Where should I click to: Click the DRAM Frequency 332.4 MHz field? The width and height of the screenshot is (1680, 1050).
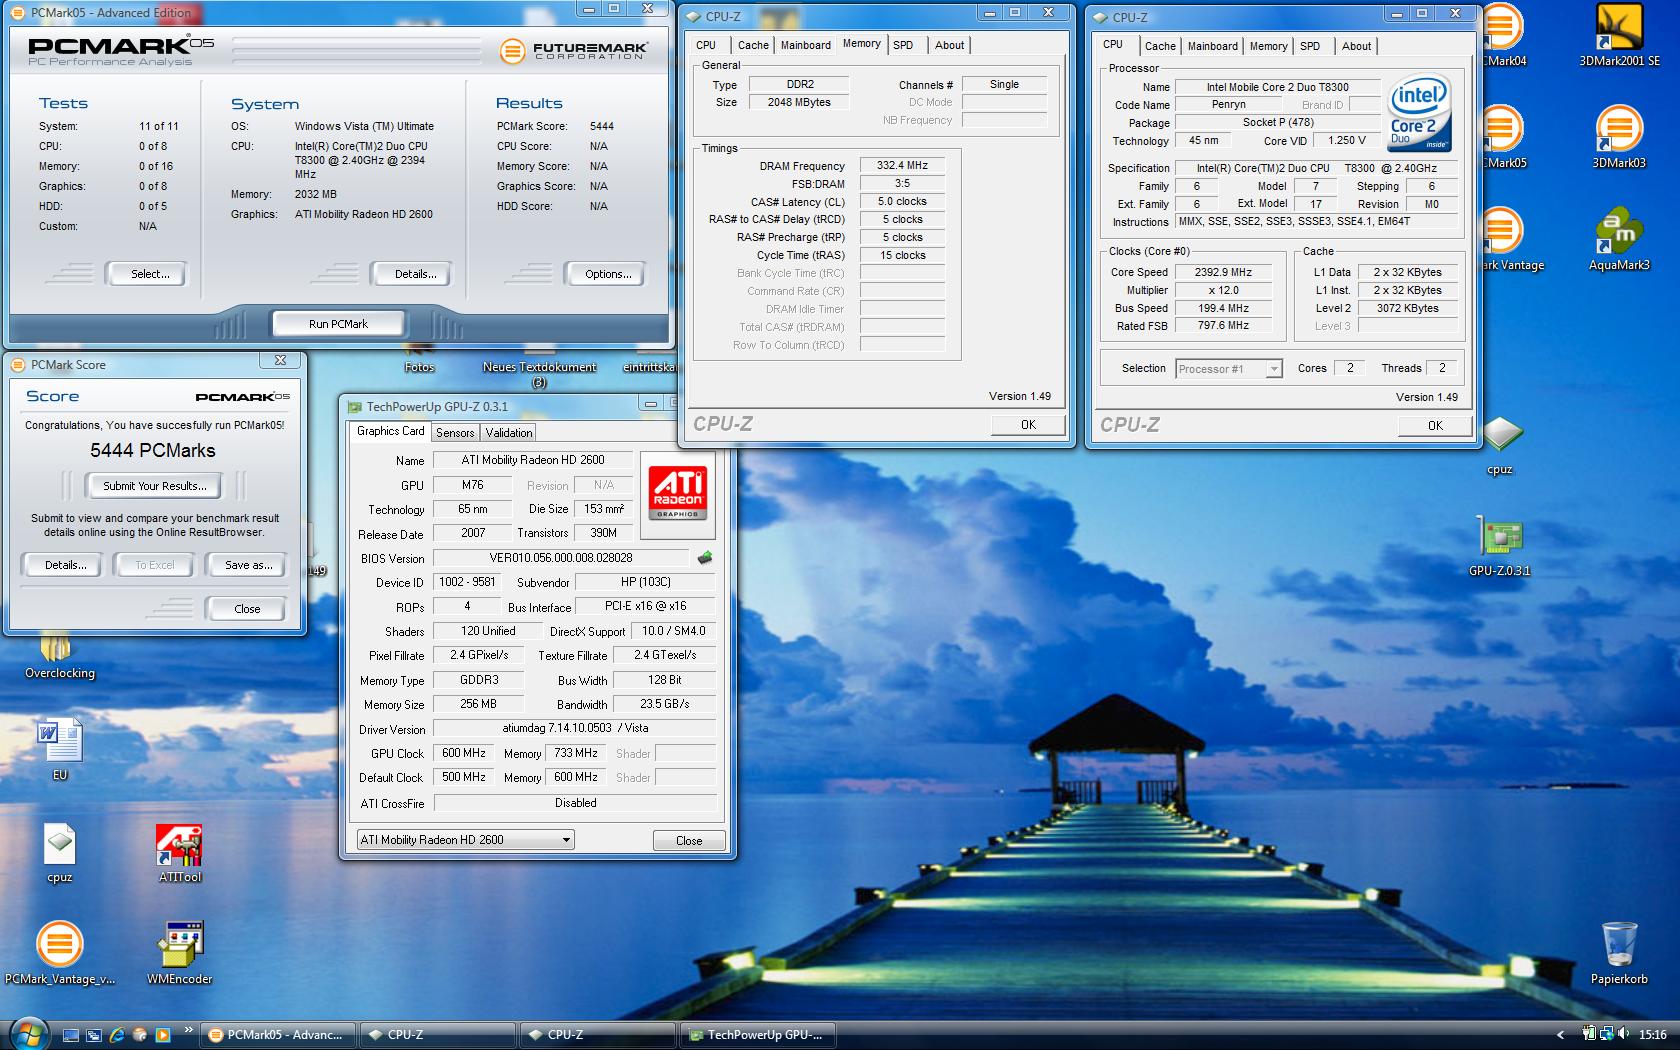coord(902,166)
